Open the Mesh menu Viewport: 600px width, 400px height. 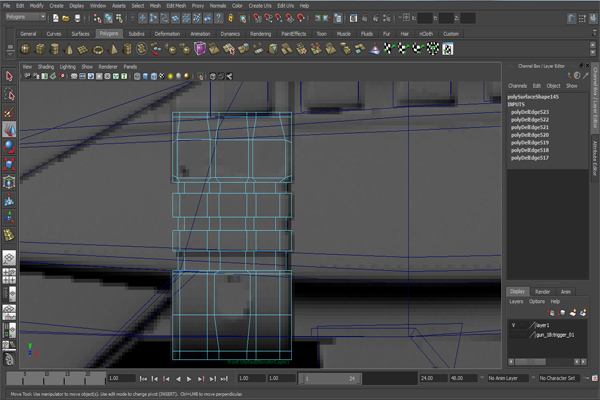click(x=155, y=6)
